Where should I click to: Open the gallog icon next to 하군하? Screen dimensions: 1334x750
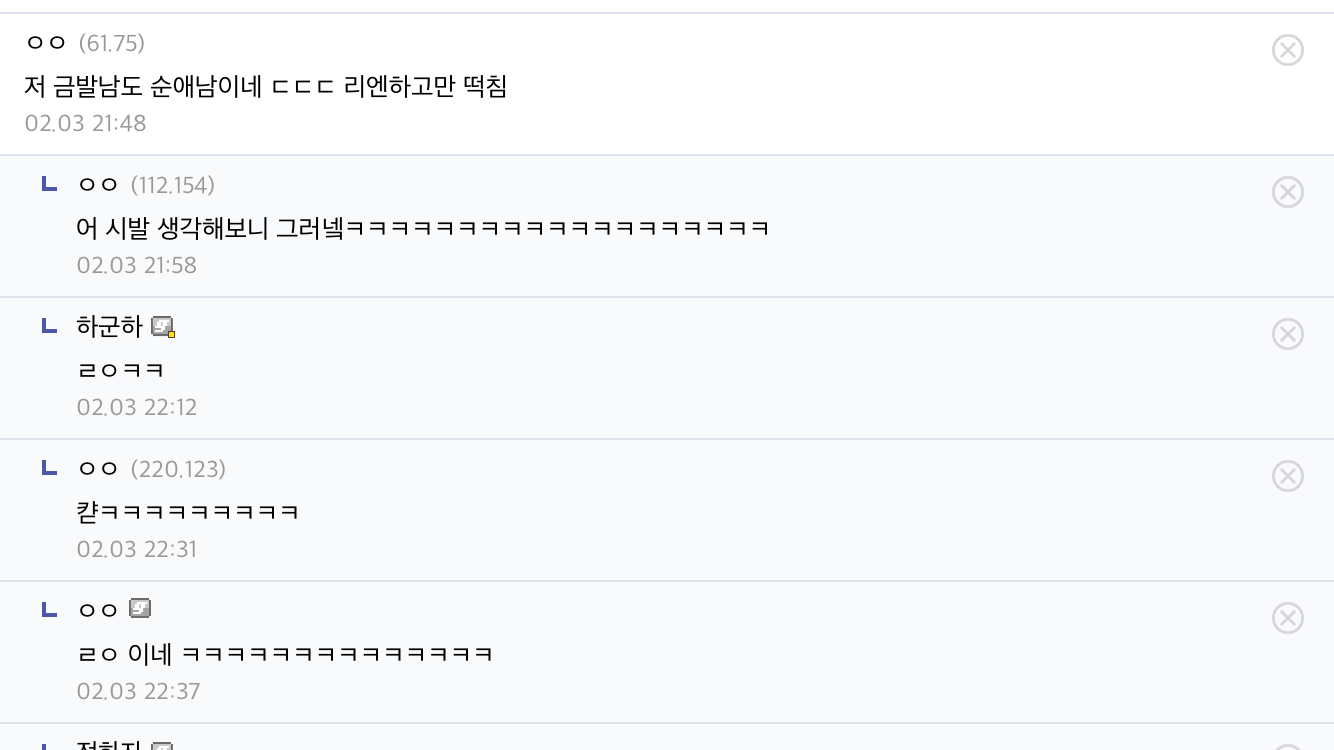click(x=163, y=327)
